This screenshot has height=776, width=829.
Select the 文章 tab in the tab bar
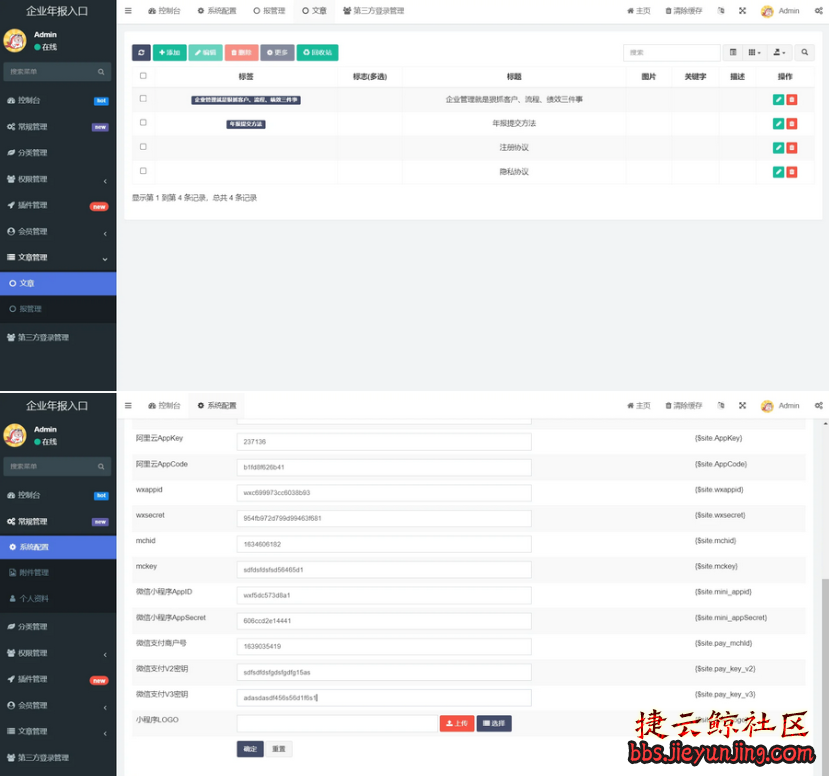[314, 11]
